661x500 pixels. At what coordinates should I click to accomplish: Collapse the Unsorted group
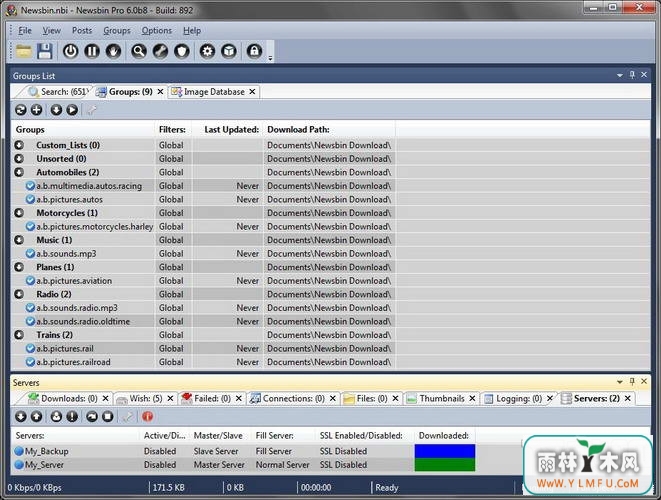pyautogui.click(x=19, y=159)
